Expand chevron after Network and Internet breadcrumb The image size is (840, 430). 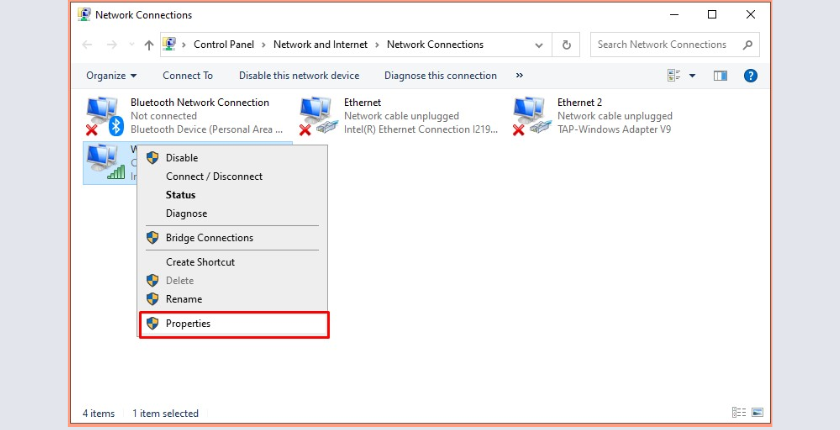tap(377, 44)
